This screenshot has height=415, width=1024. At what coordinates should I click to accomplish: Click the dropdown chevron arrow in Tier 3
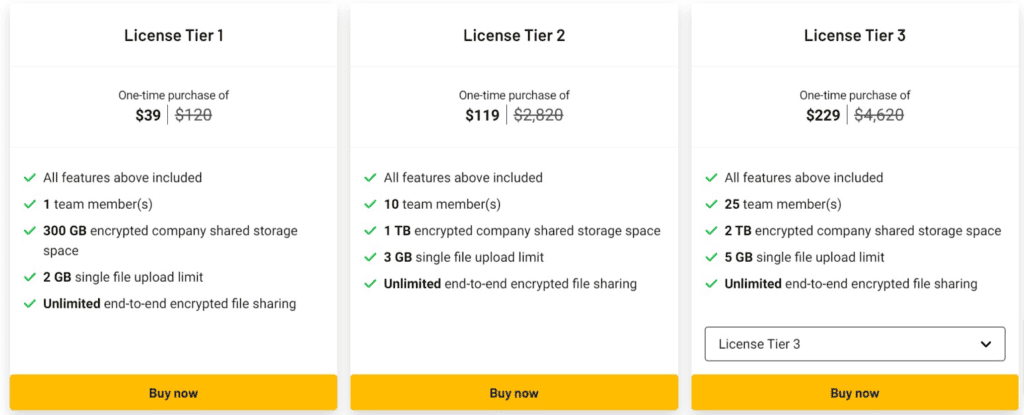click(x=988, y=343)
